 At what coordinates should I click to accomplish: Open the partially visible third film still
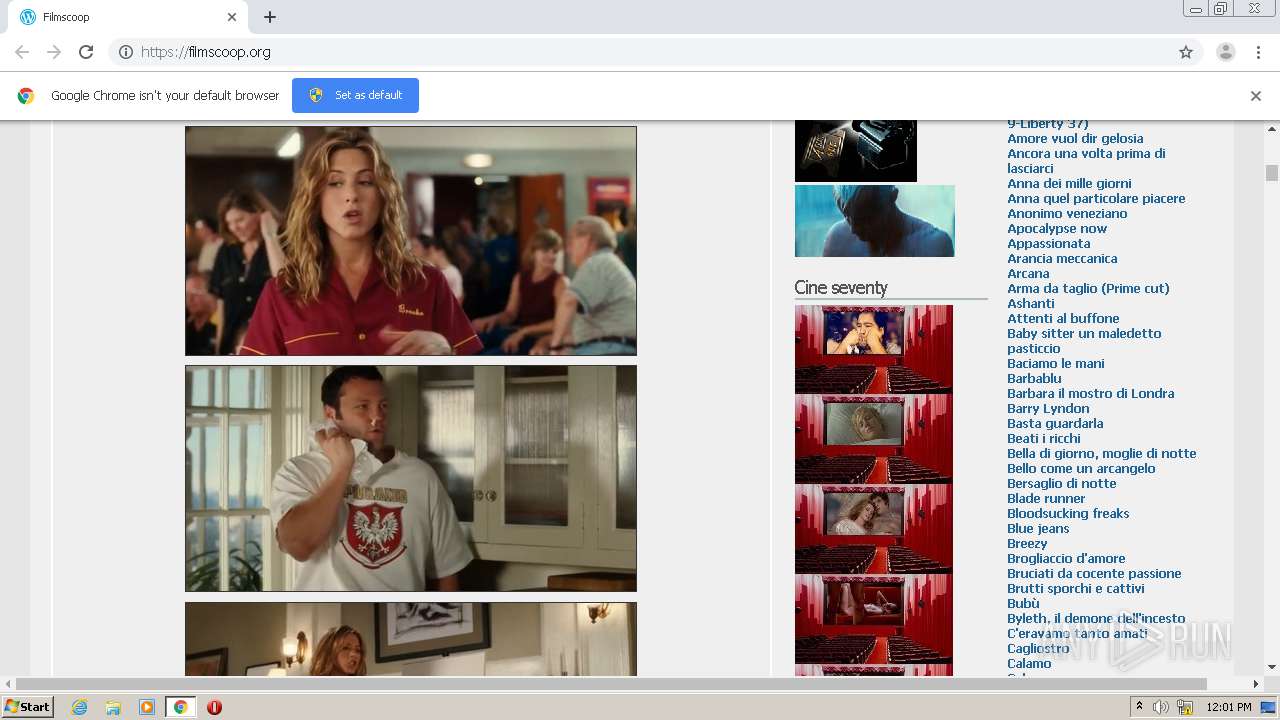point(411,639)
